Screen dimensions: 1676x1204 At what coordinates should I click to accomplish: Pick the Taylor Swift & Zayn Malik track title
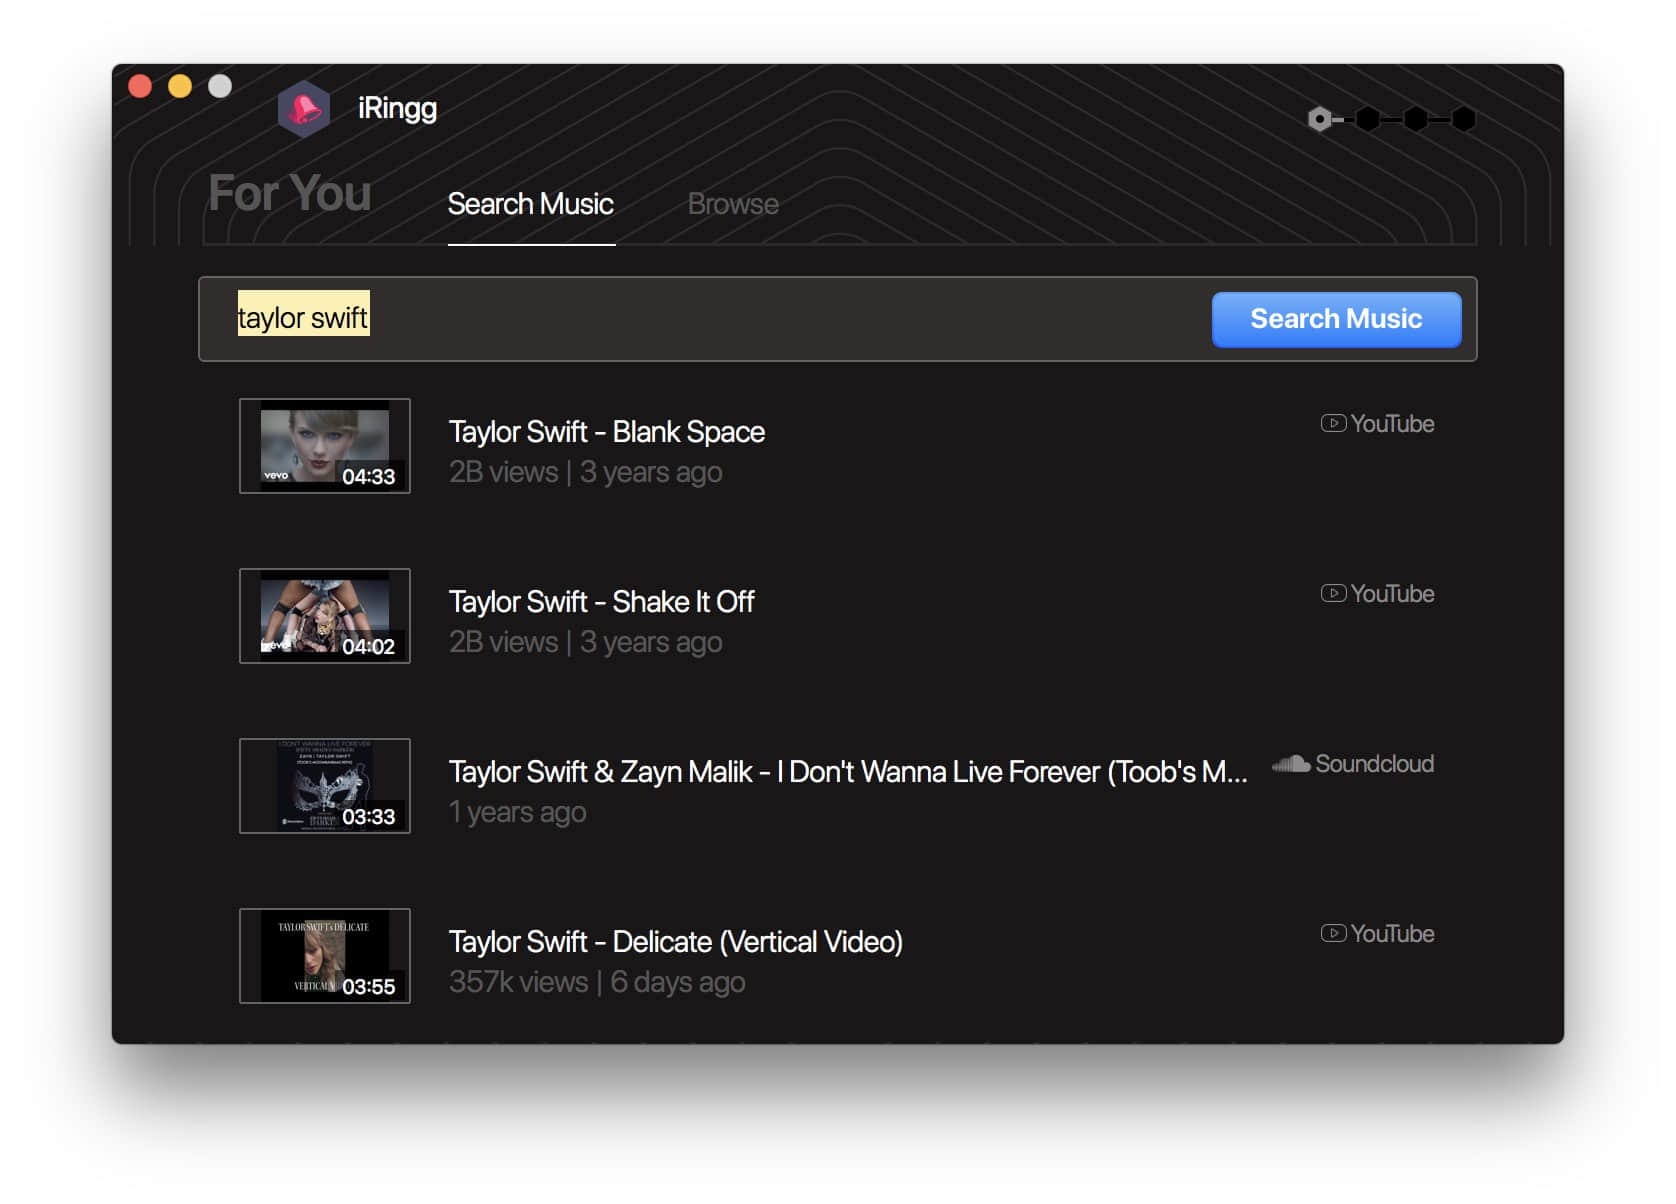click(x=848, y=772)
